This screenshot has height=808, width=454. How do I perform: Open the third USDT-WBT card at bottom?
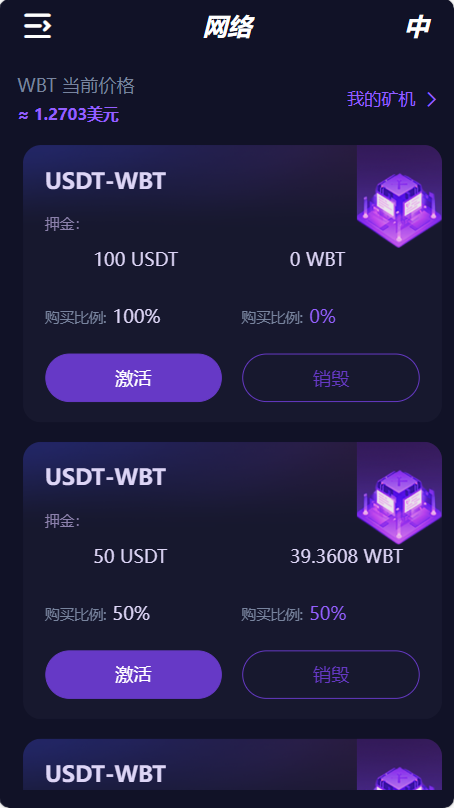pyautogui.click(x=106, y=774)
